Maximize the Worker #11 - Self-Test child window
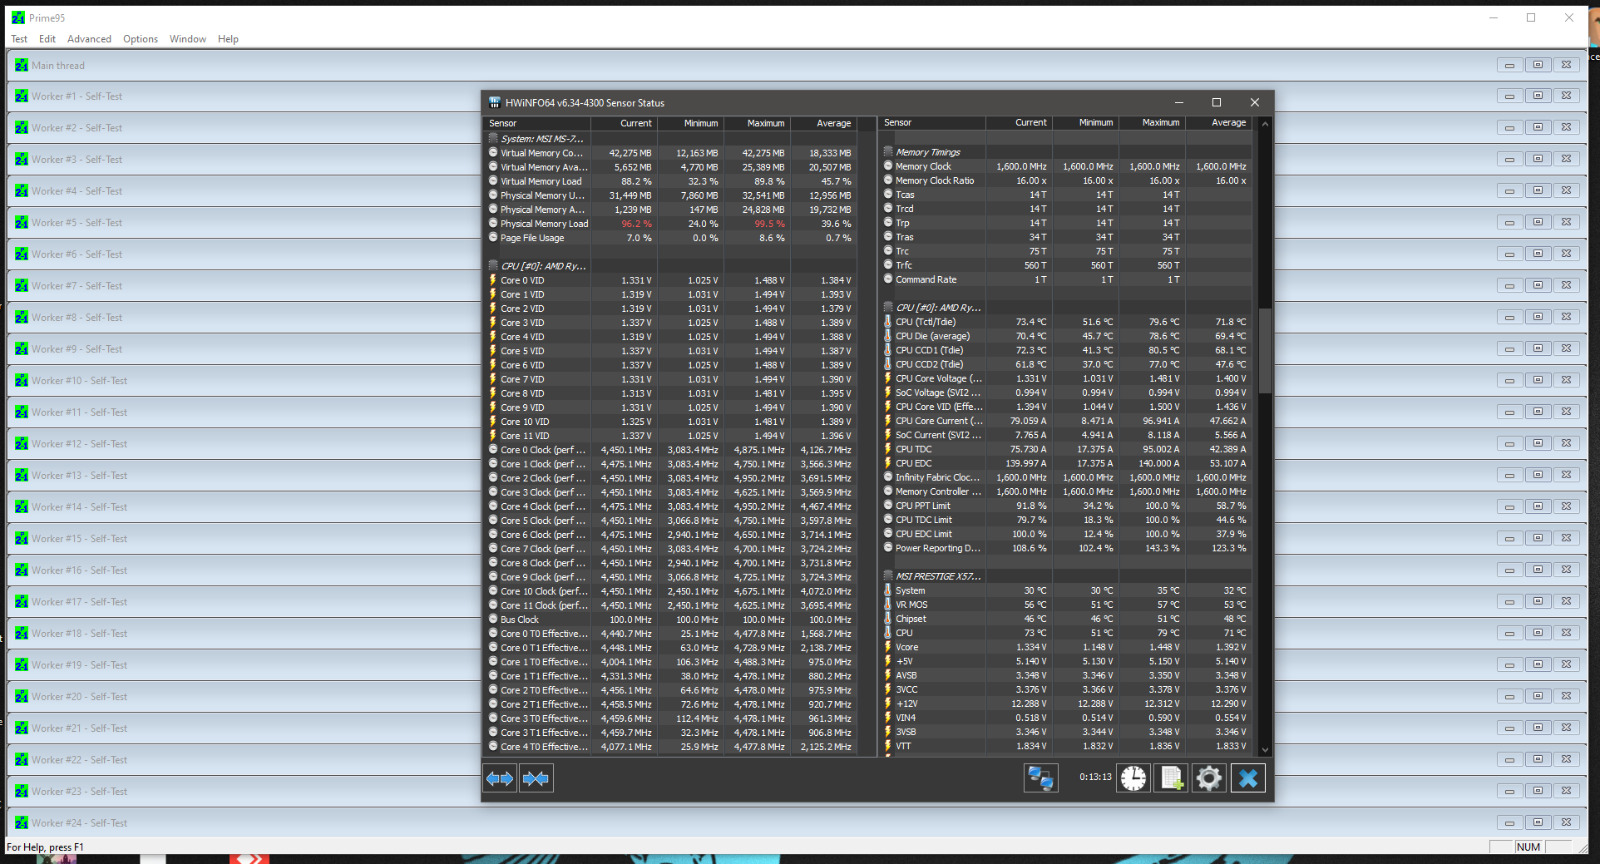Viewport: 1600px width, 864px height. [x=1538, y=411]
